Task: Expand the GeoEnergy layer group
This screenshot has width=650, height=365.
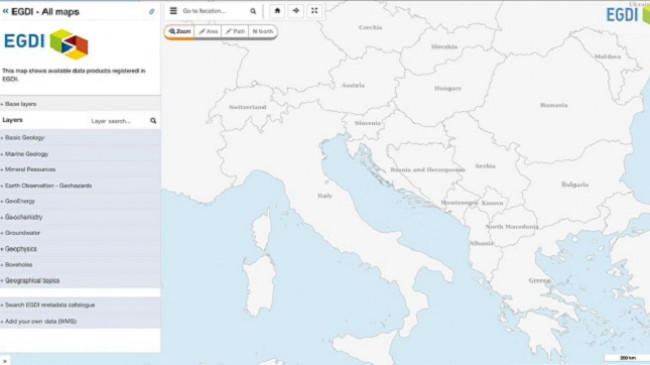Action: pyautogui.click(x=80, y=201)
